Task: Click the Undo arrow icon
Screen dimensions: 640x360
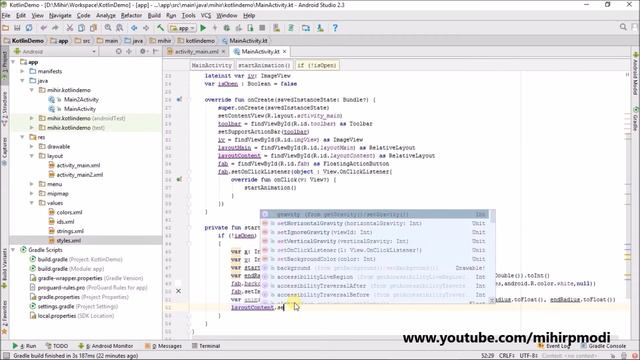Action: [43, 28]
